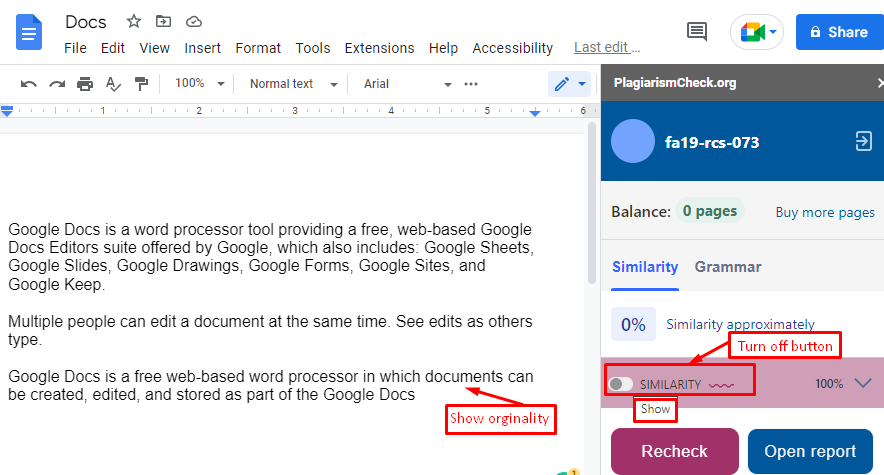Click the Share button
Image resolution: width=884 pixels, height=475 pixels.
click(x=840, y=32)
